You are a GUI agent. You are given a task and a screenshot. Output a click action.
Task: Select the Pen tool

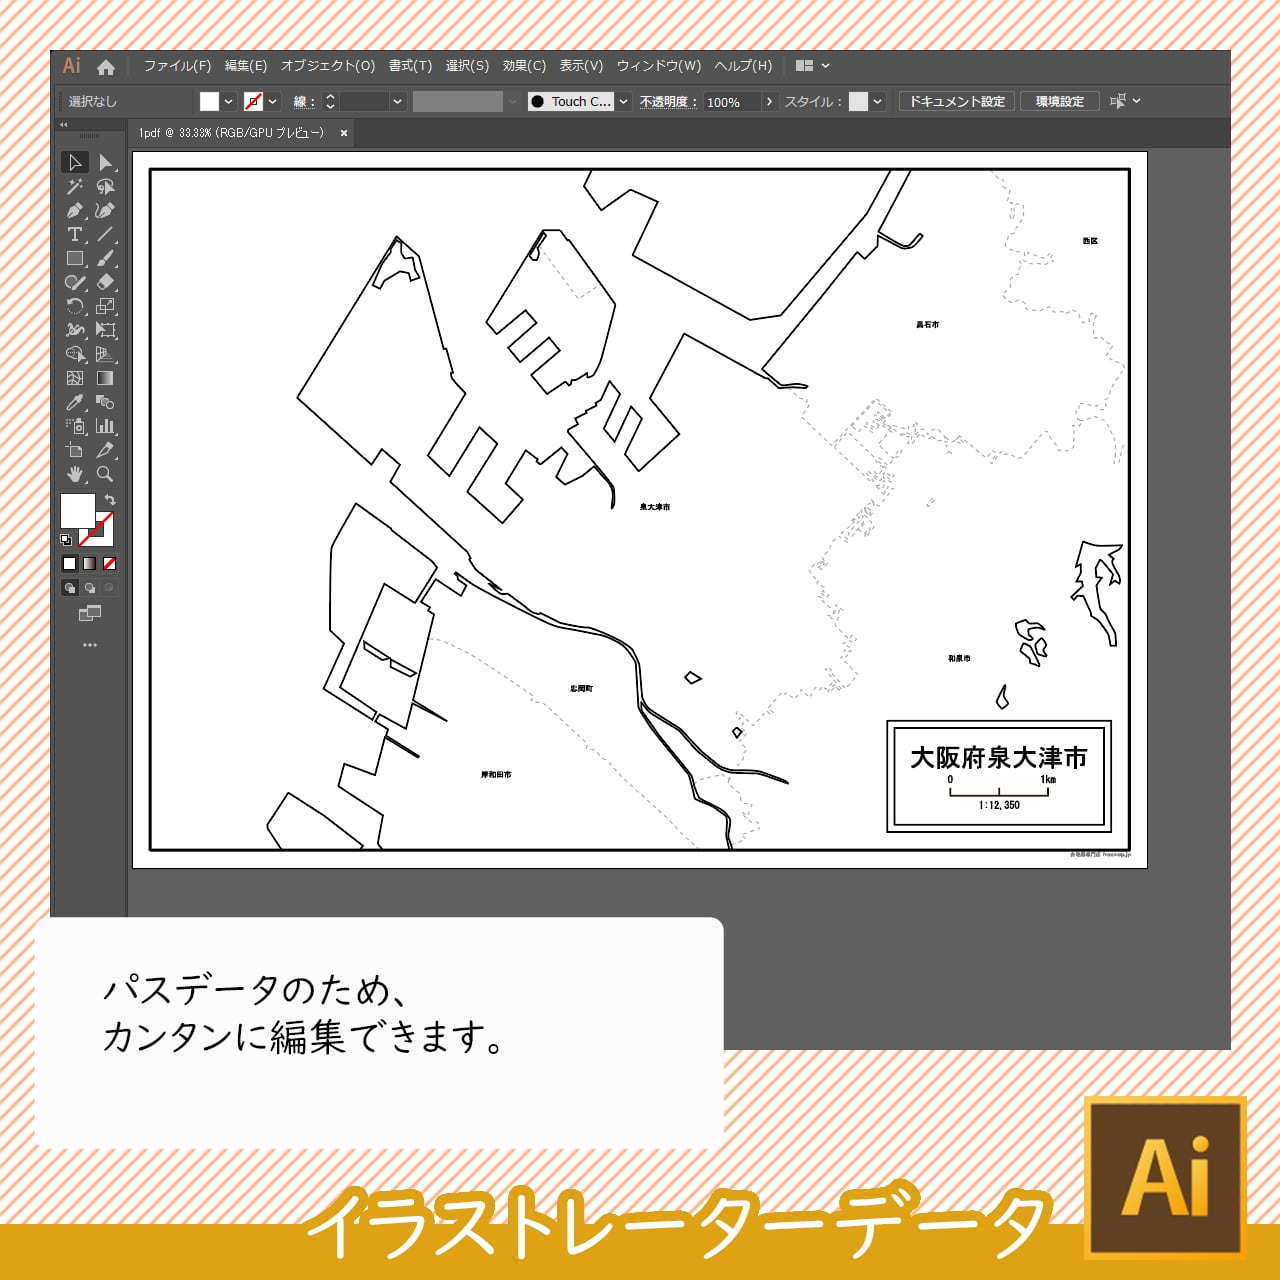point(75,210)
